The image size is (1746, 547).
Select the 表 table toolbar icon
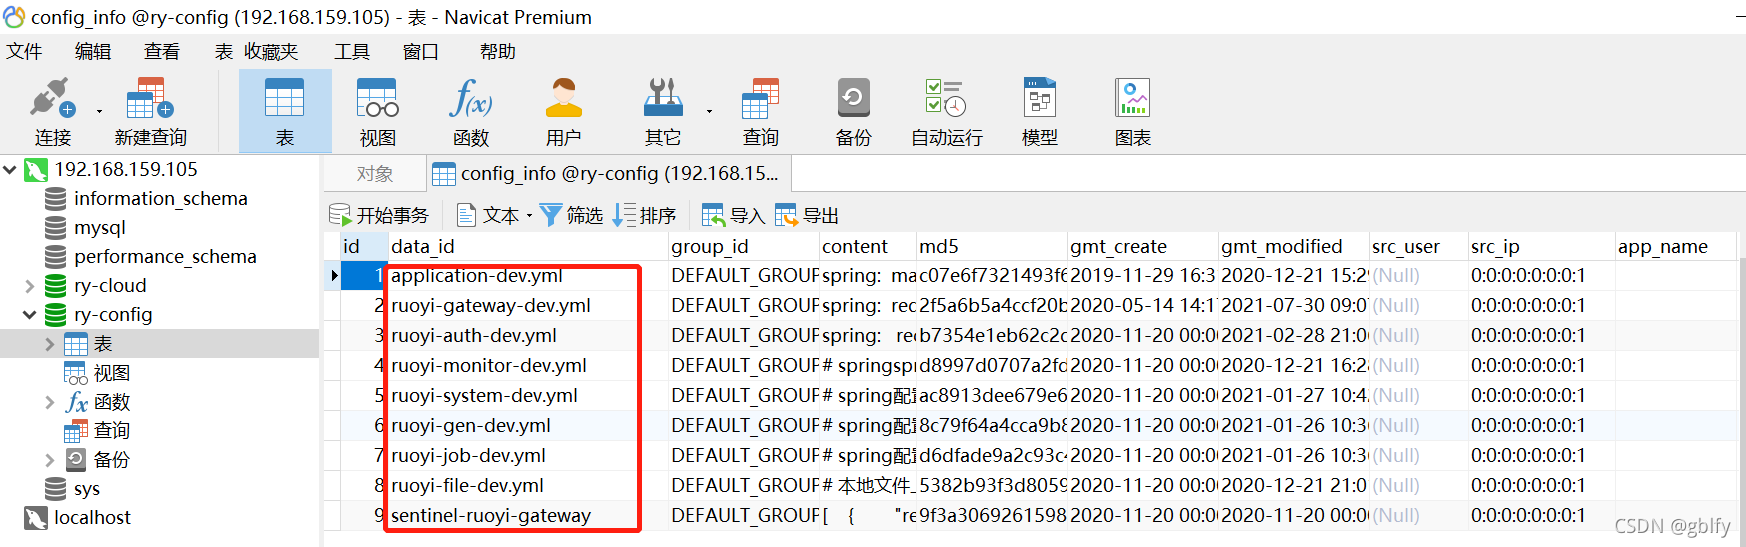pyautogui.click(x=285, y=111)
